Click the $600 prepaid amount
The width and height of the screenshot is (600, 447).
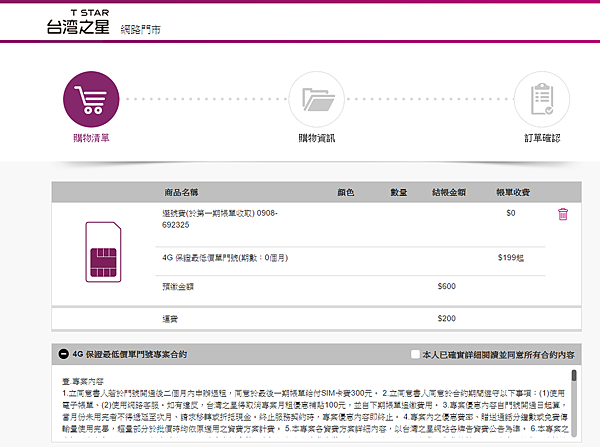447,286
